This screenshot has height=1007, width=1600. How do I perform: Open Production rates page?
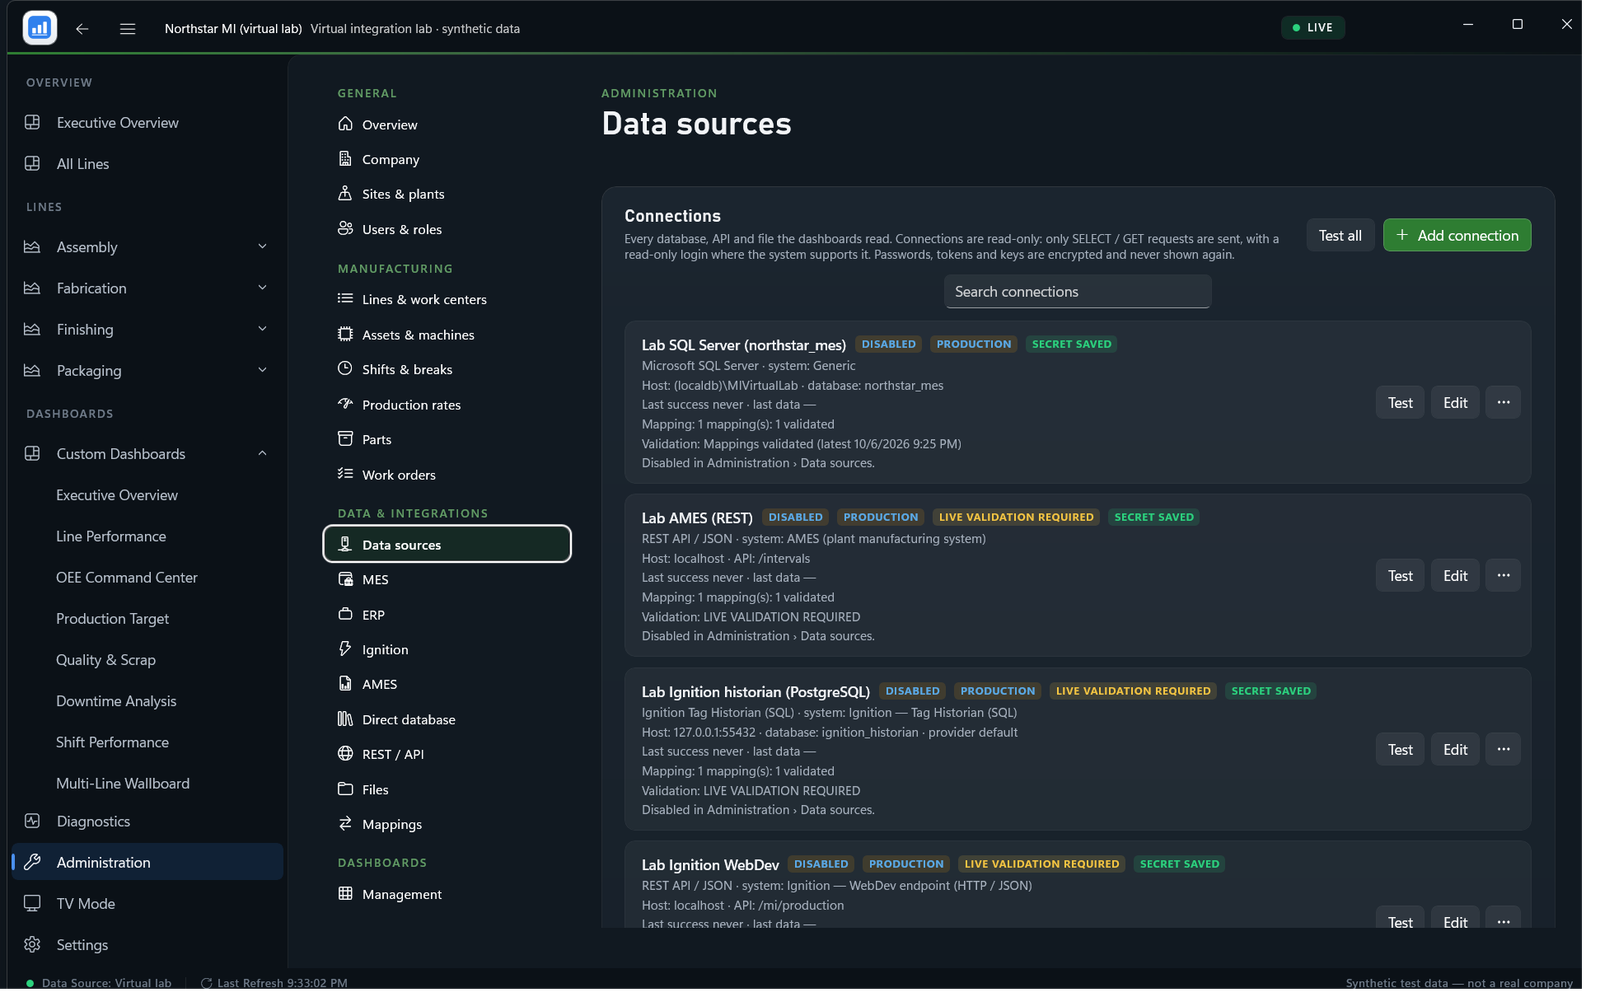coord(447,405)
